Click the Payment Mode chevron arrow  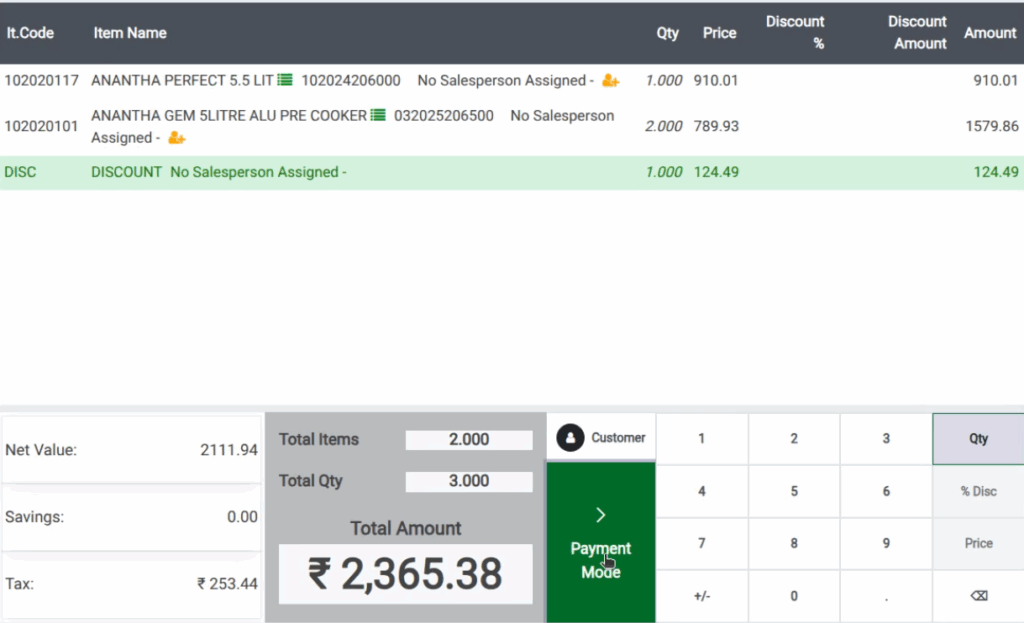600,515
